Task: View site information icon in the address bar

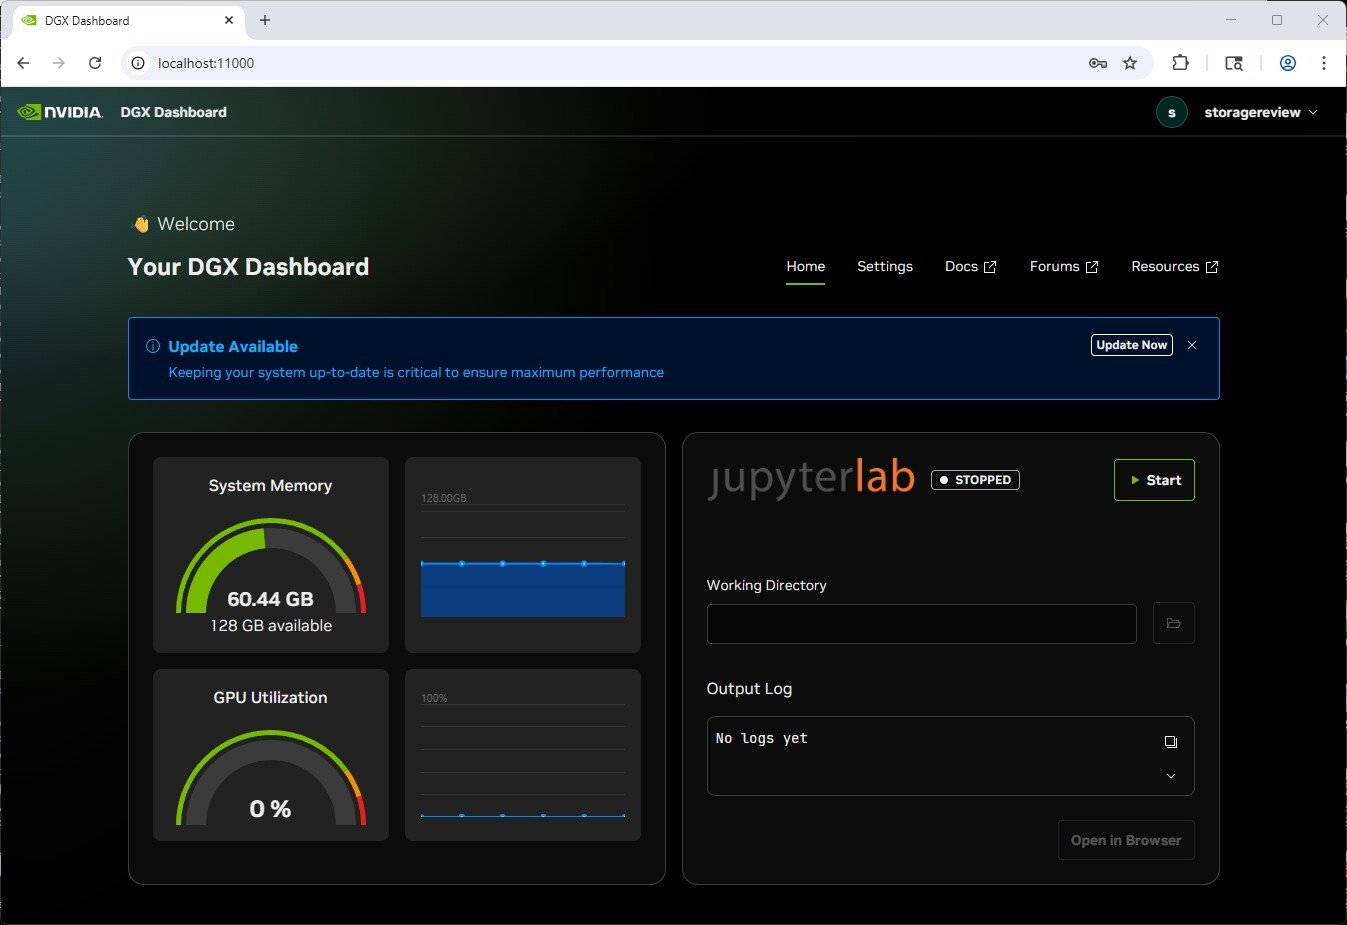Action: (139, 63)
